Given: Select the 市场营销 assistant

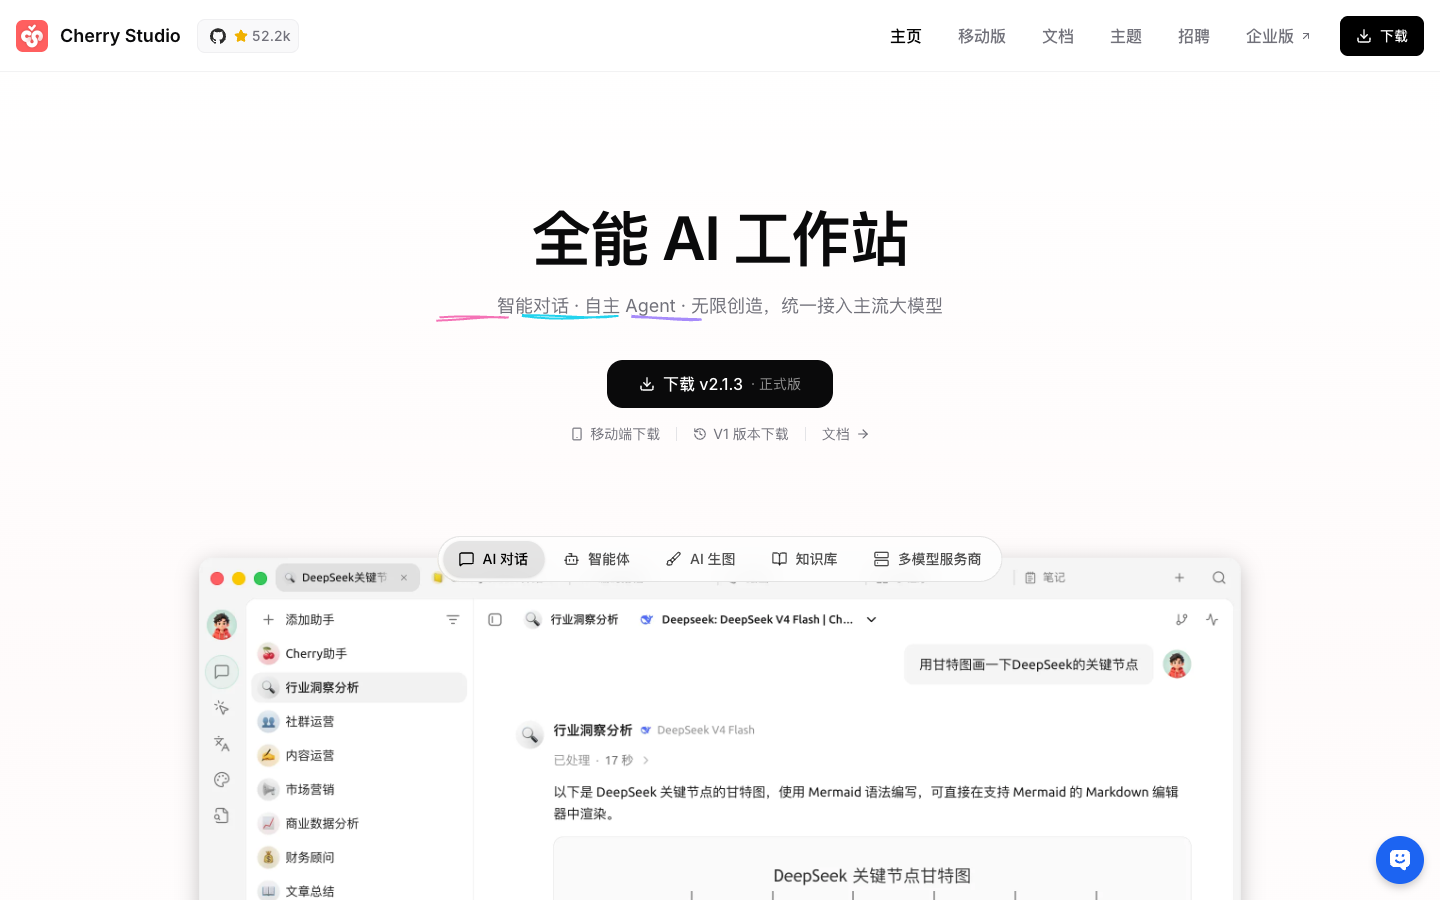Looking at the screenshot, I should [360, 790].
